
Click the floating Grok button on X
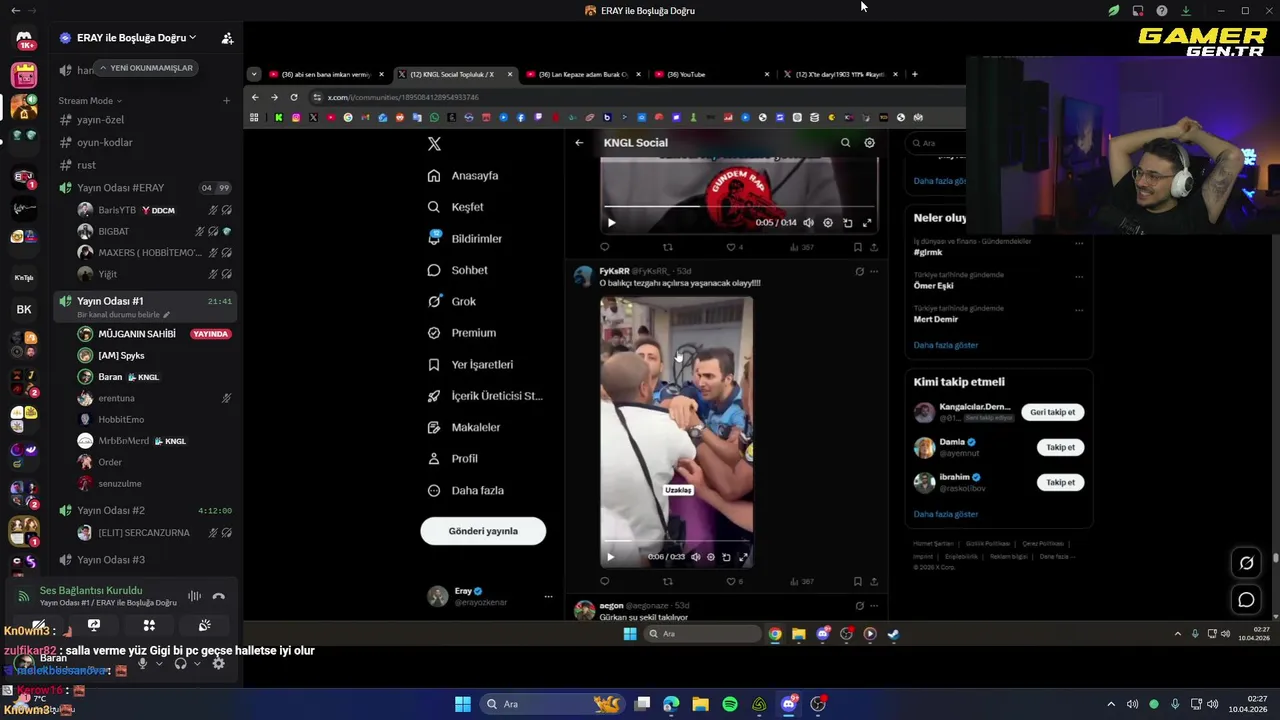pos(1246,563)
